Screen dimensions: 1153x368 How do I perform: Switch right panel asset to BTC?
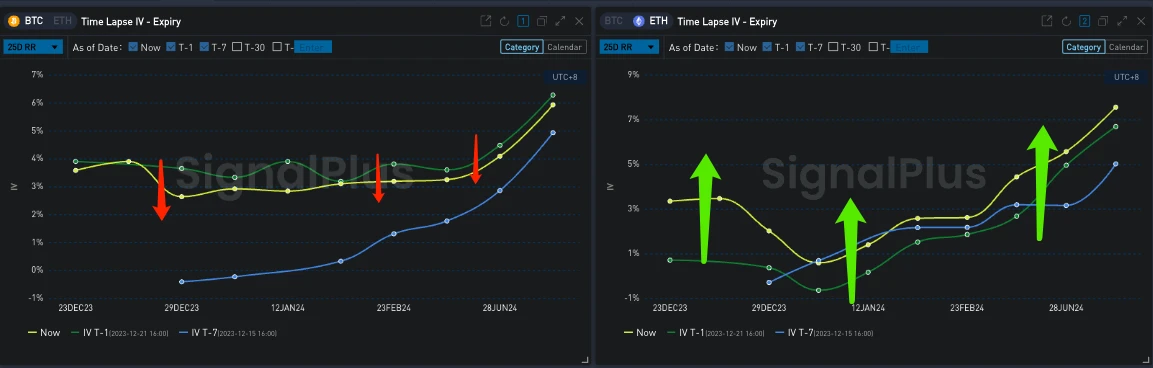pos(615,21)
